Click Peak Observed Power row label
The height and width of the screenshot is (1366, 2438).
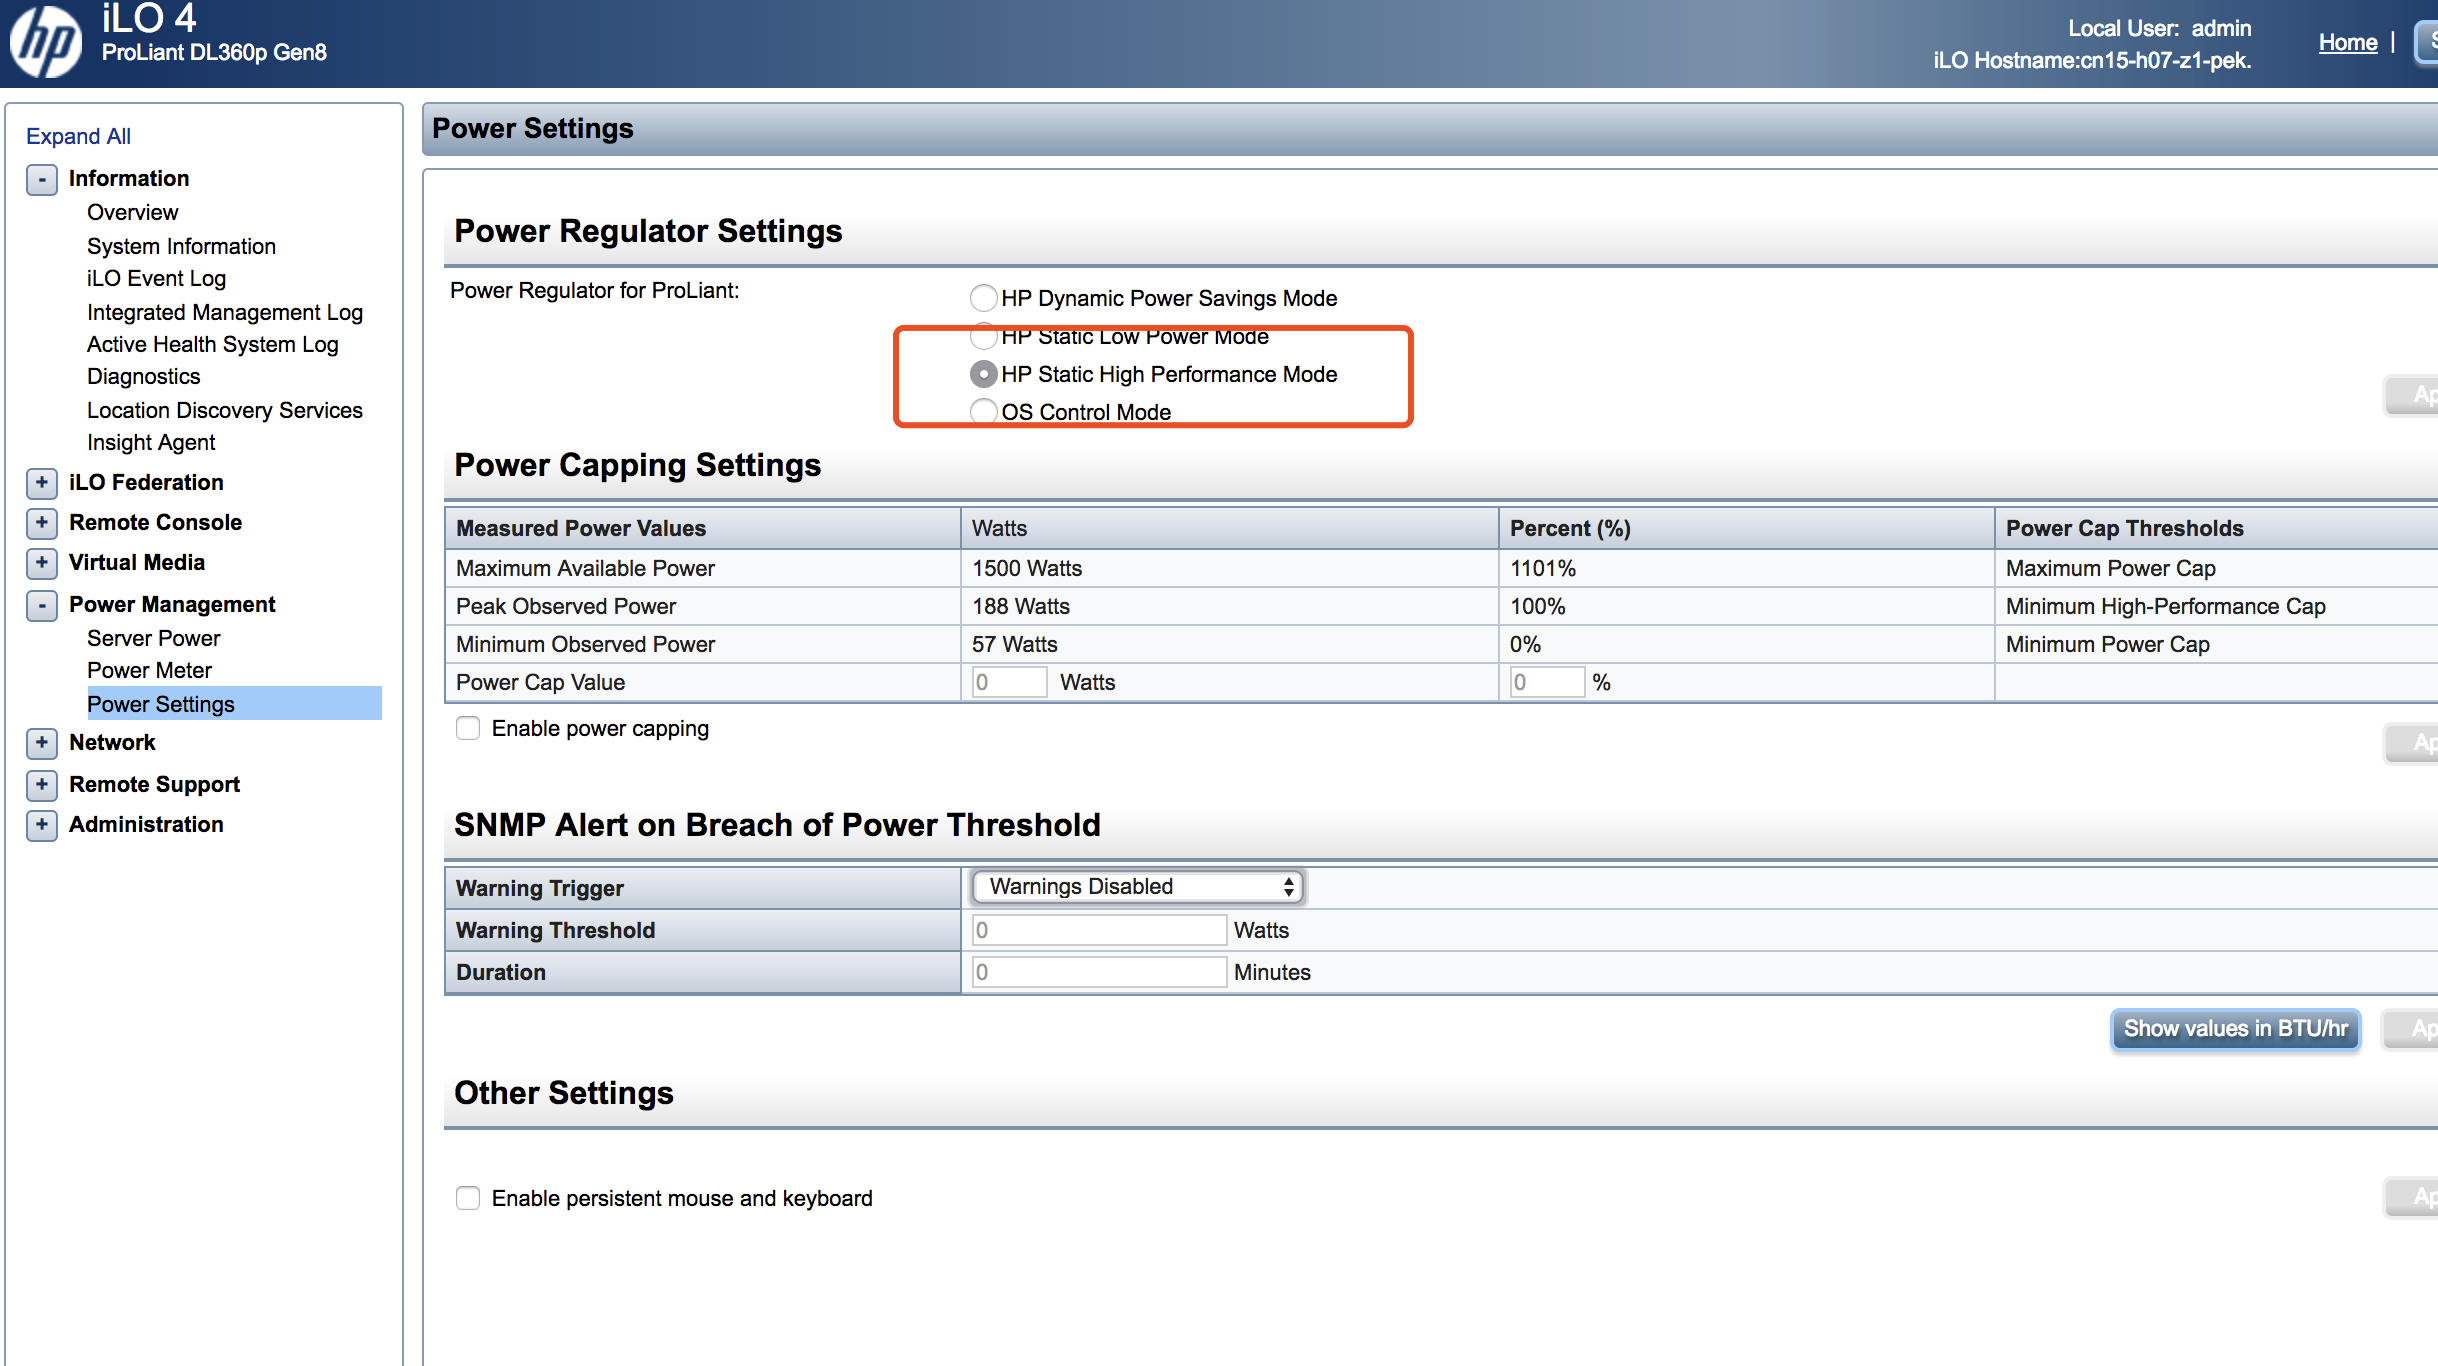566,606
